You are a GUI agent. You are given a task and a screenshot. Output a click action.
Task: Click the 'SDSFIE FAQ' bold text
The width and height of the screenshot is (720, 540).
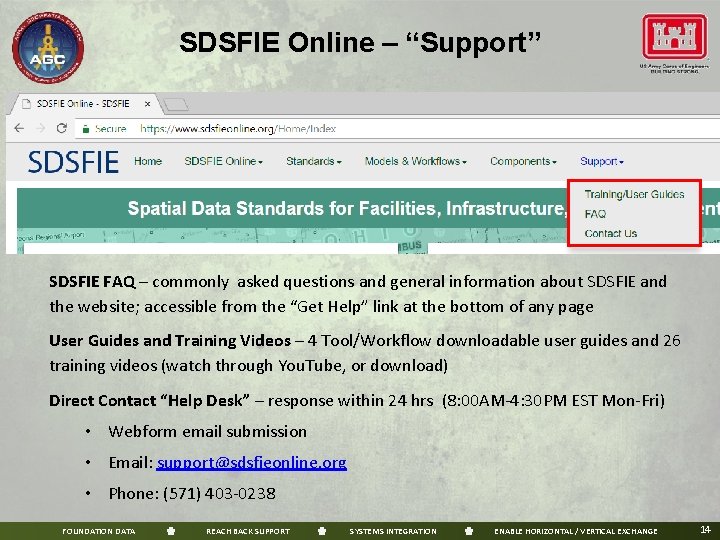click(x=92, y=281)
